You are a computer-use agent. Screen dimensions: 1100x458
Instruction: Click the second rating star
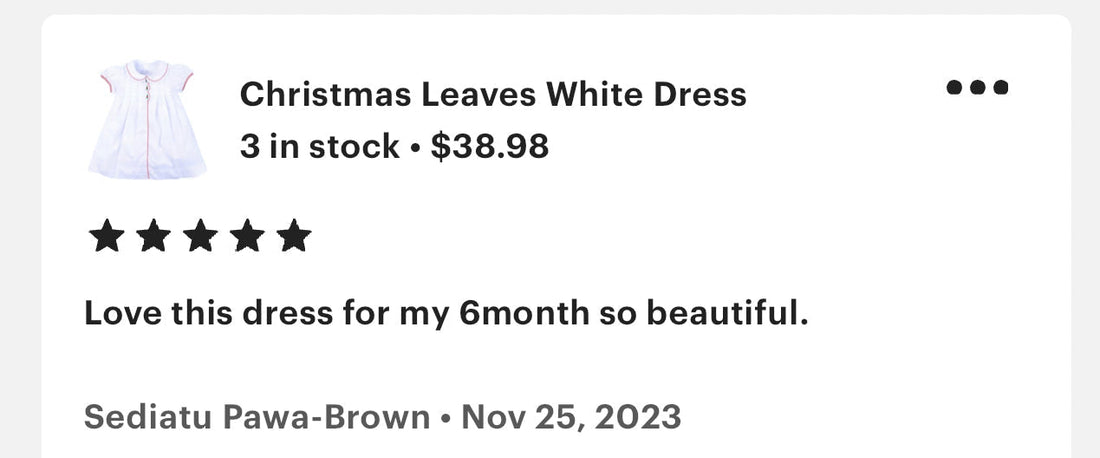tap(154, 236)
